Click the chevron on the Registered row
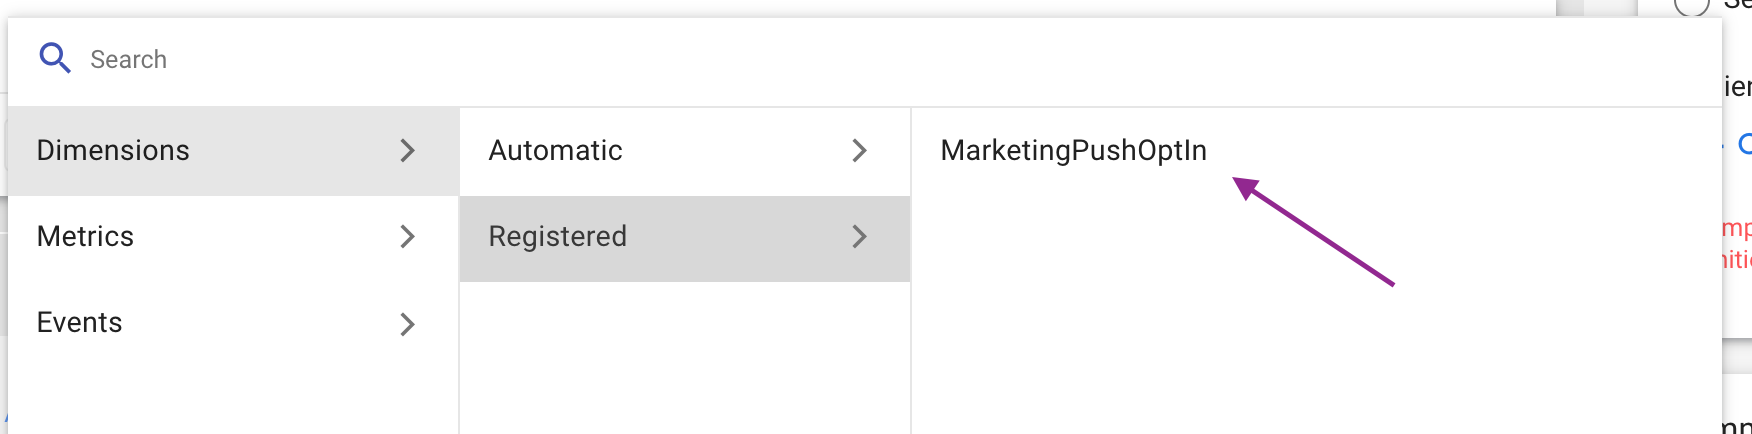1752x434 pixels. [859, 237]
